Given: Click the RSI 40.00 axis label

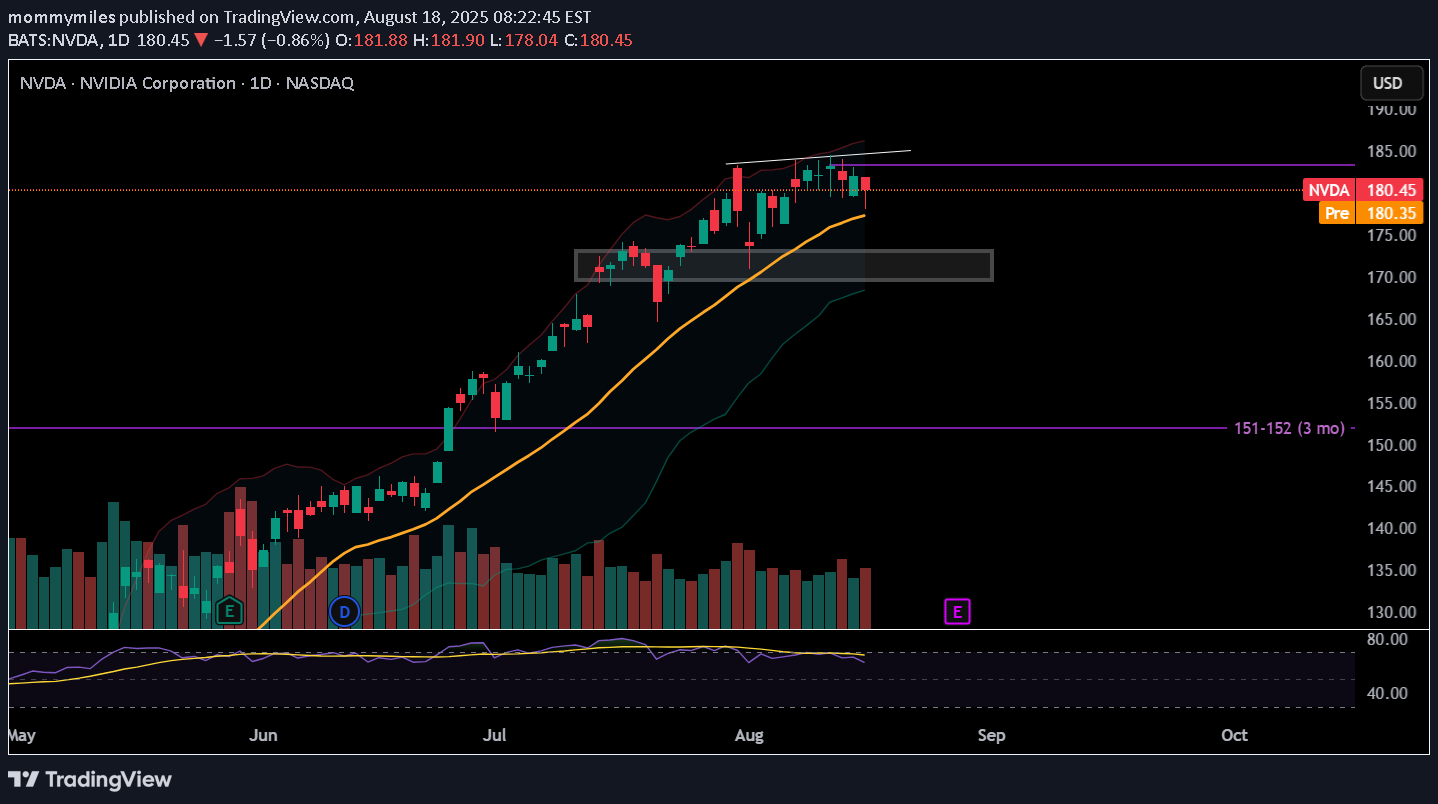Looking at the screenshot, I should click(1387, 693).
